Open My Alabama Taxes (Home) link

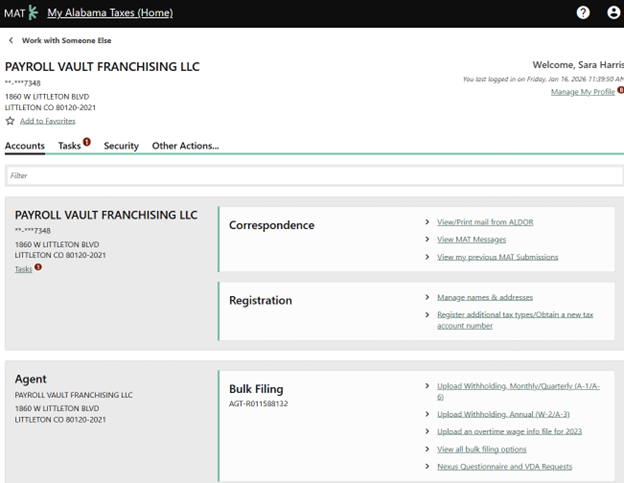point(110,13)
